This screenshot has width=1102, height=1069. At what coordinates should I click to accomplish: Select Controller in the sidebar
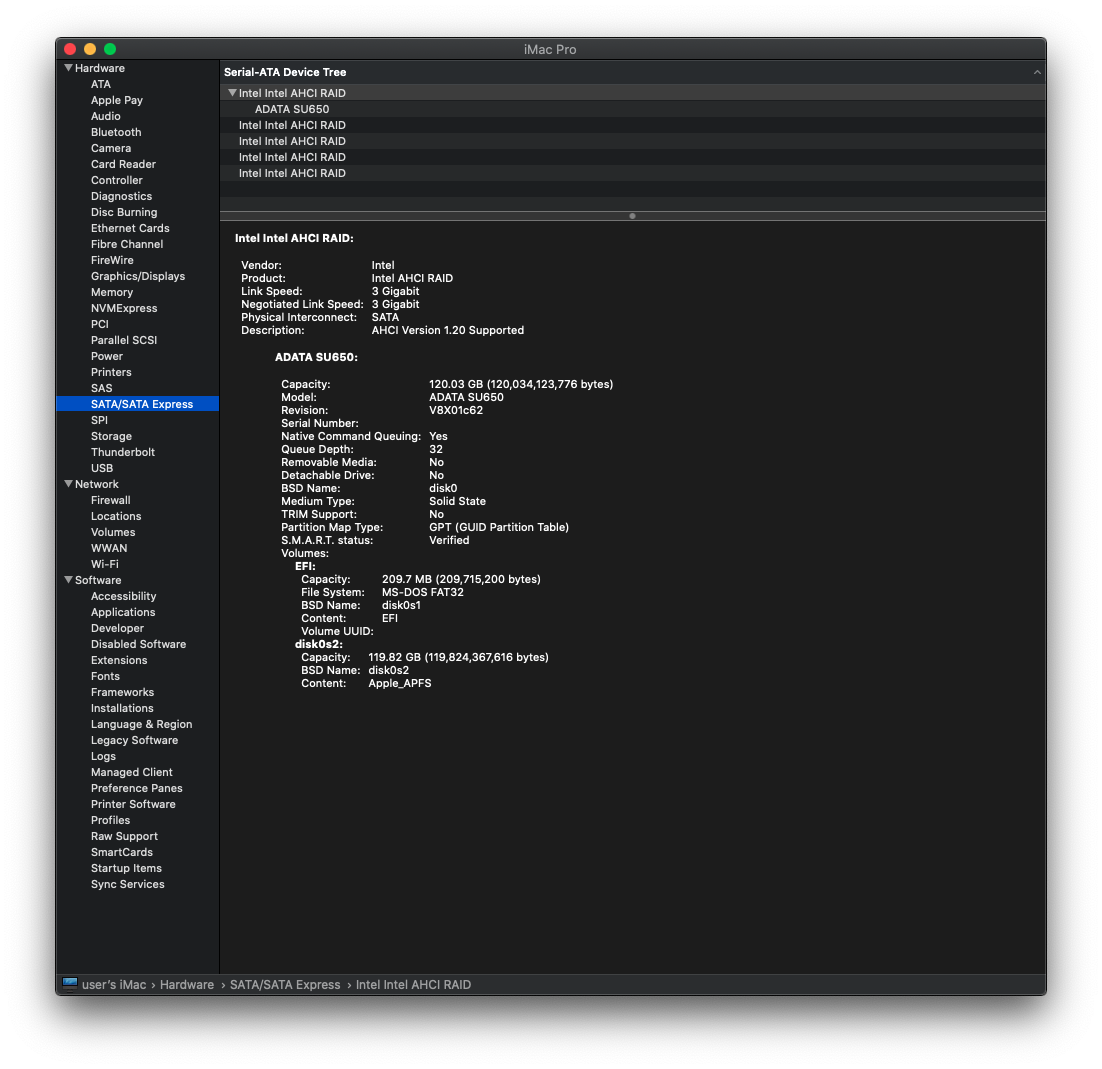pos(117,181)
